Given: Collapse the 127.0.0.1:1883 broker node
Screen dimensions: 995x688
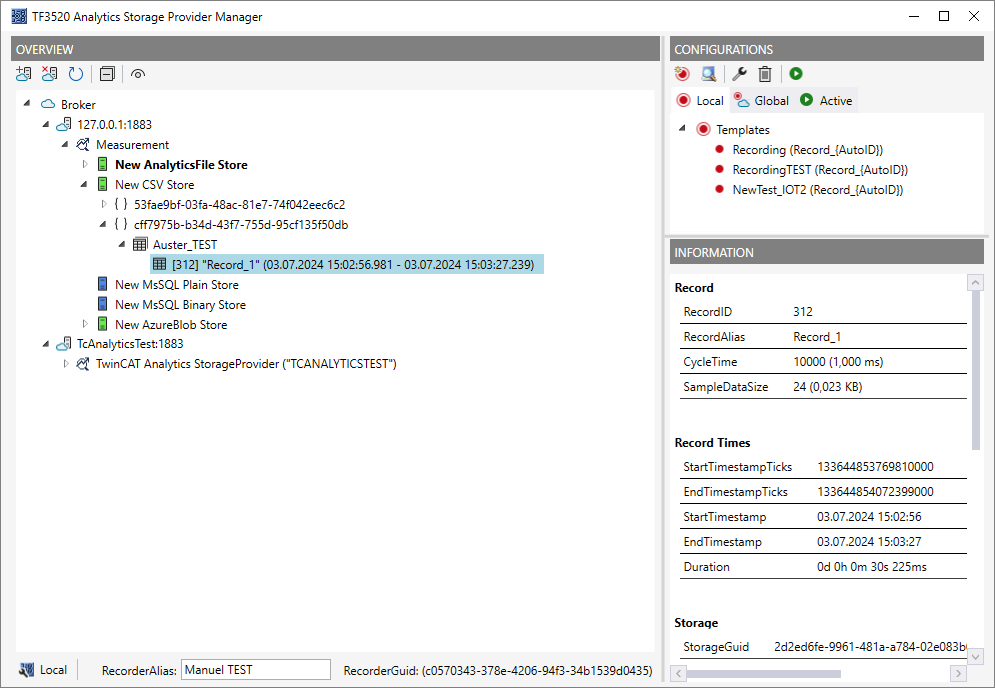Looking at the screenshot, I should click(x=46, y=124).
